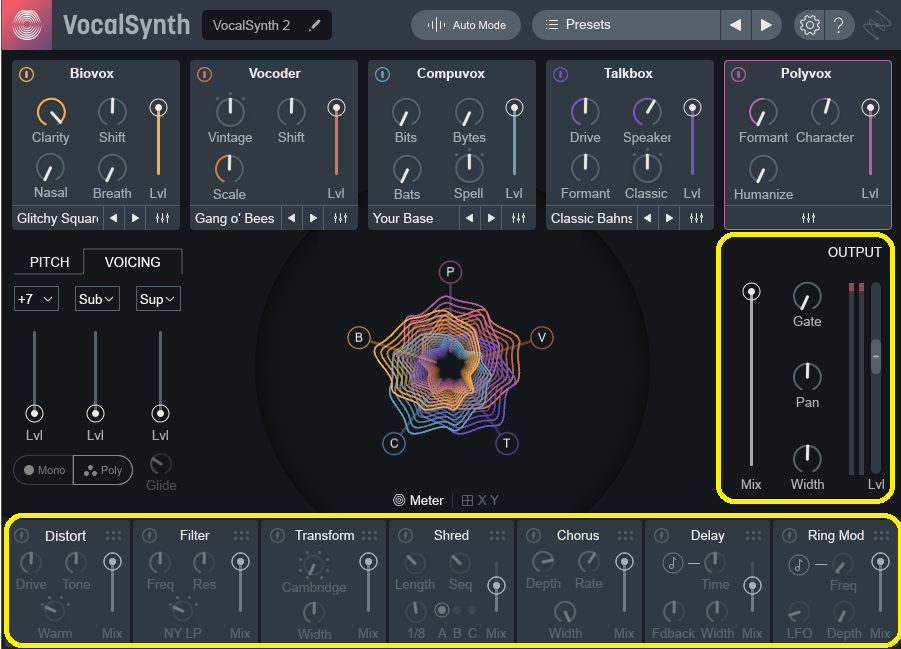Open the Sup voicing dropdown
The width and height of the screenshot is (901, 649).
click(158, 299)
